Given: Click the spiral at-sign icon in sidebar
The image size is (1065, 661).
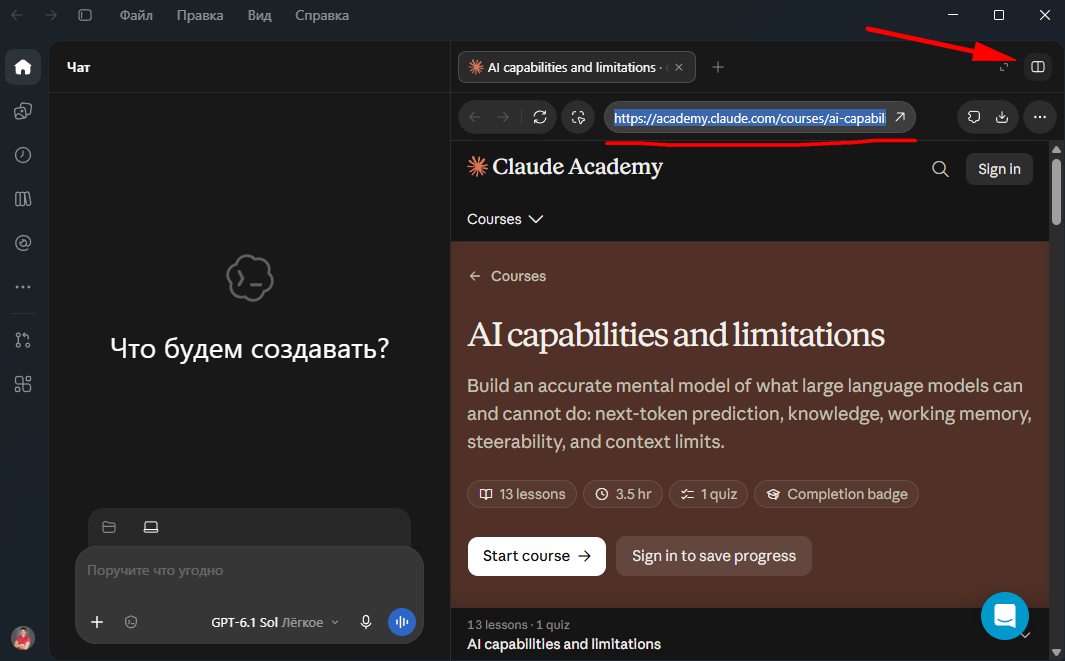Looking at the screenshot, I should 23,243.
